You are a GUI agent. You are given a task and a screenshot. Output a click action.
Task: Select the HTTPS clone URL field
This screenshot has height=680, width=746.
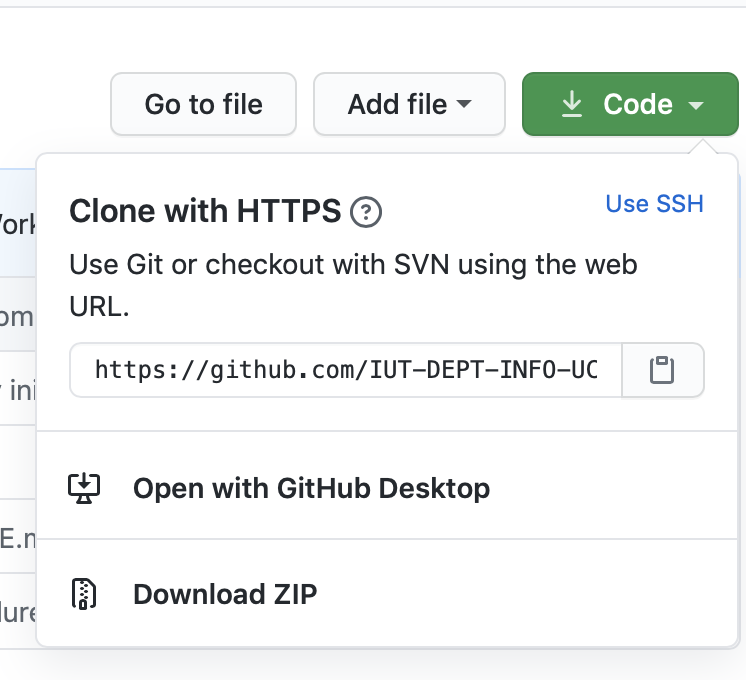[x=346, y=371]
